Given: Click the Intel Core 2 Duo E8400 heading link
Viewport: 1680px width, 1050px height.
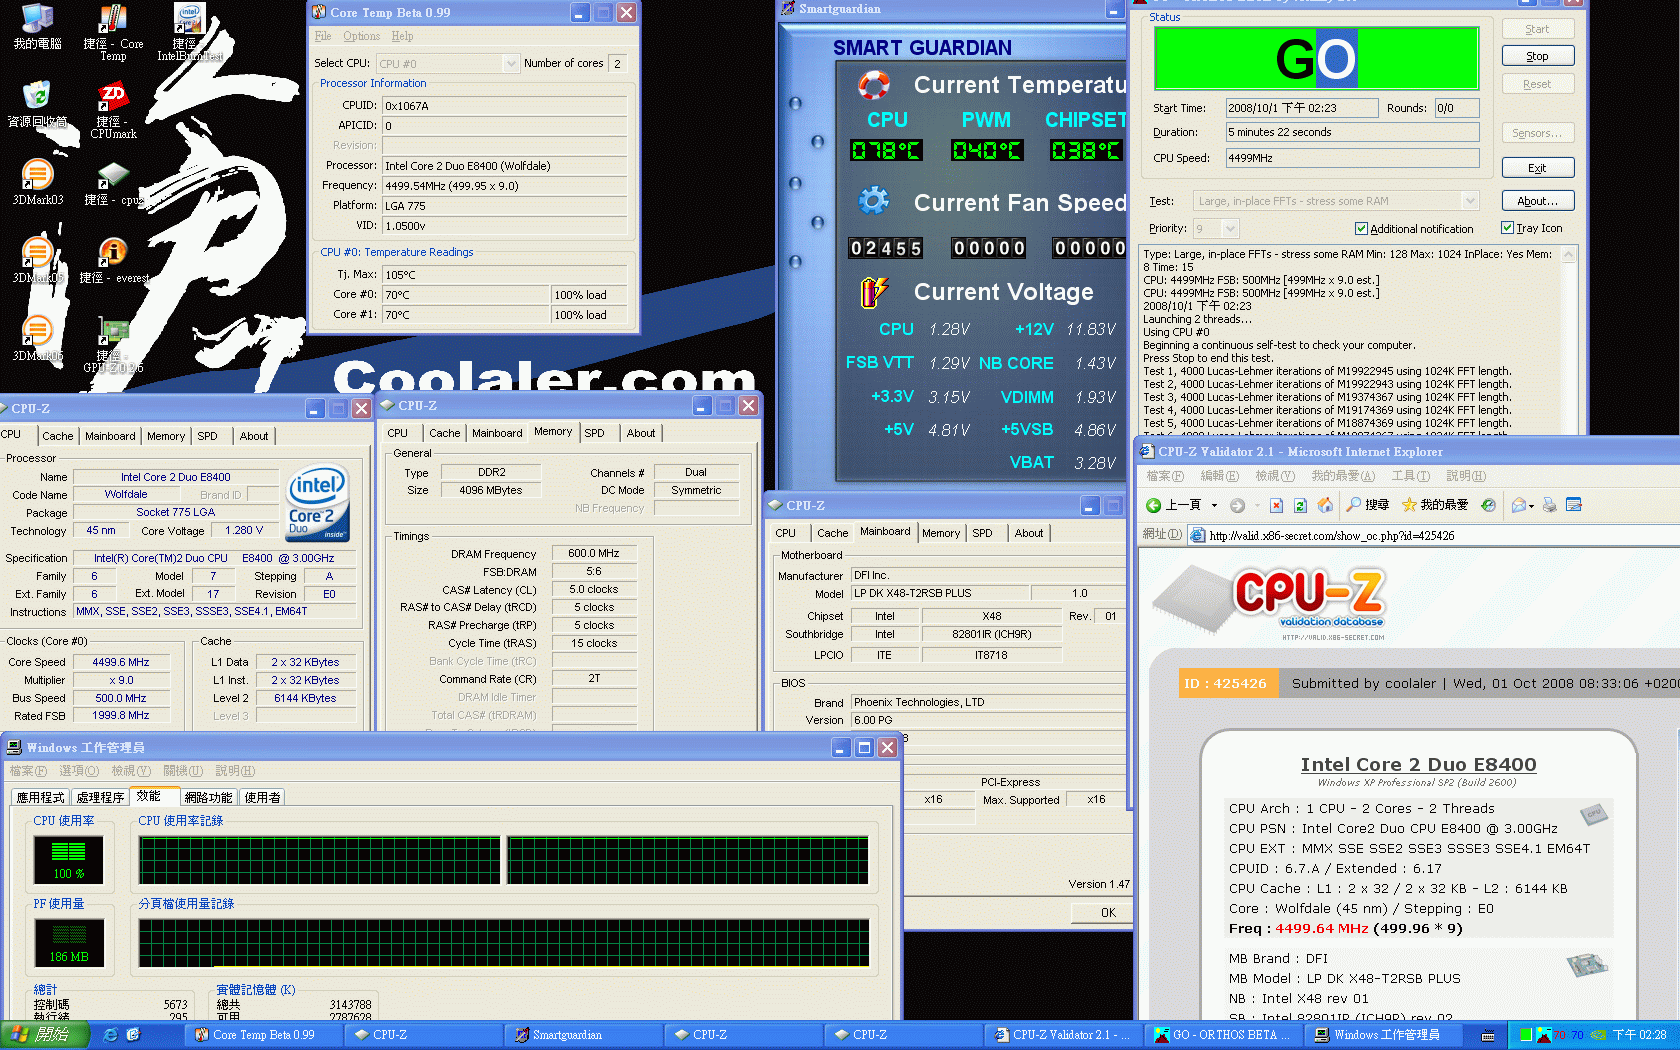Looking at the screenshot, I should [x=1418, y=764].
